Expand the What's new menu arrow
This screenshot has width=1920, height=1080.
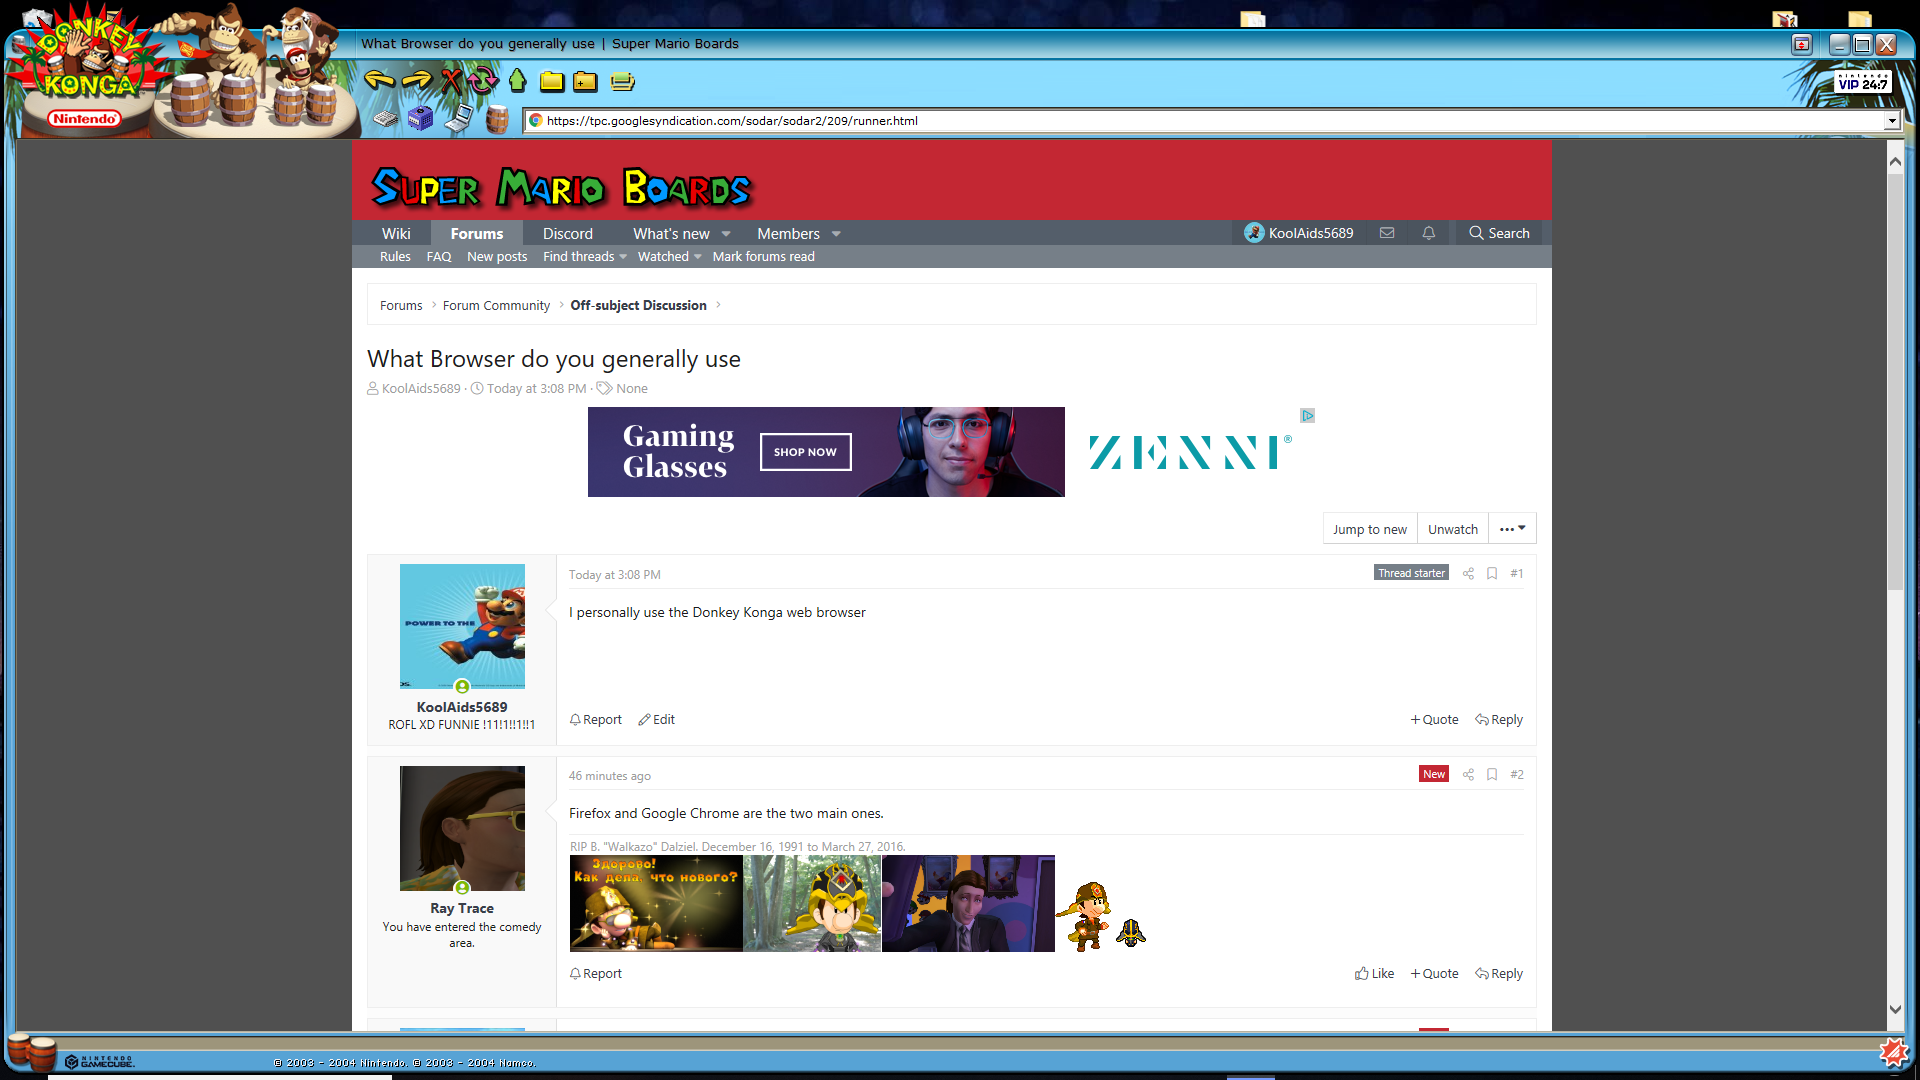point(726,233)
